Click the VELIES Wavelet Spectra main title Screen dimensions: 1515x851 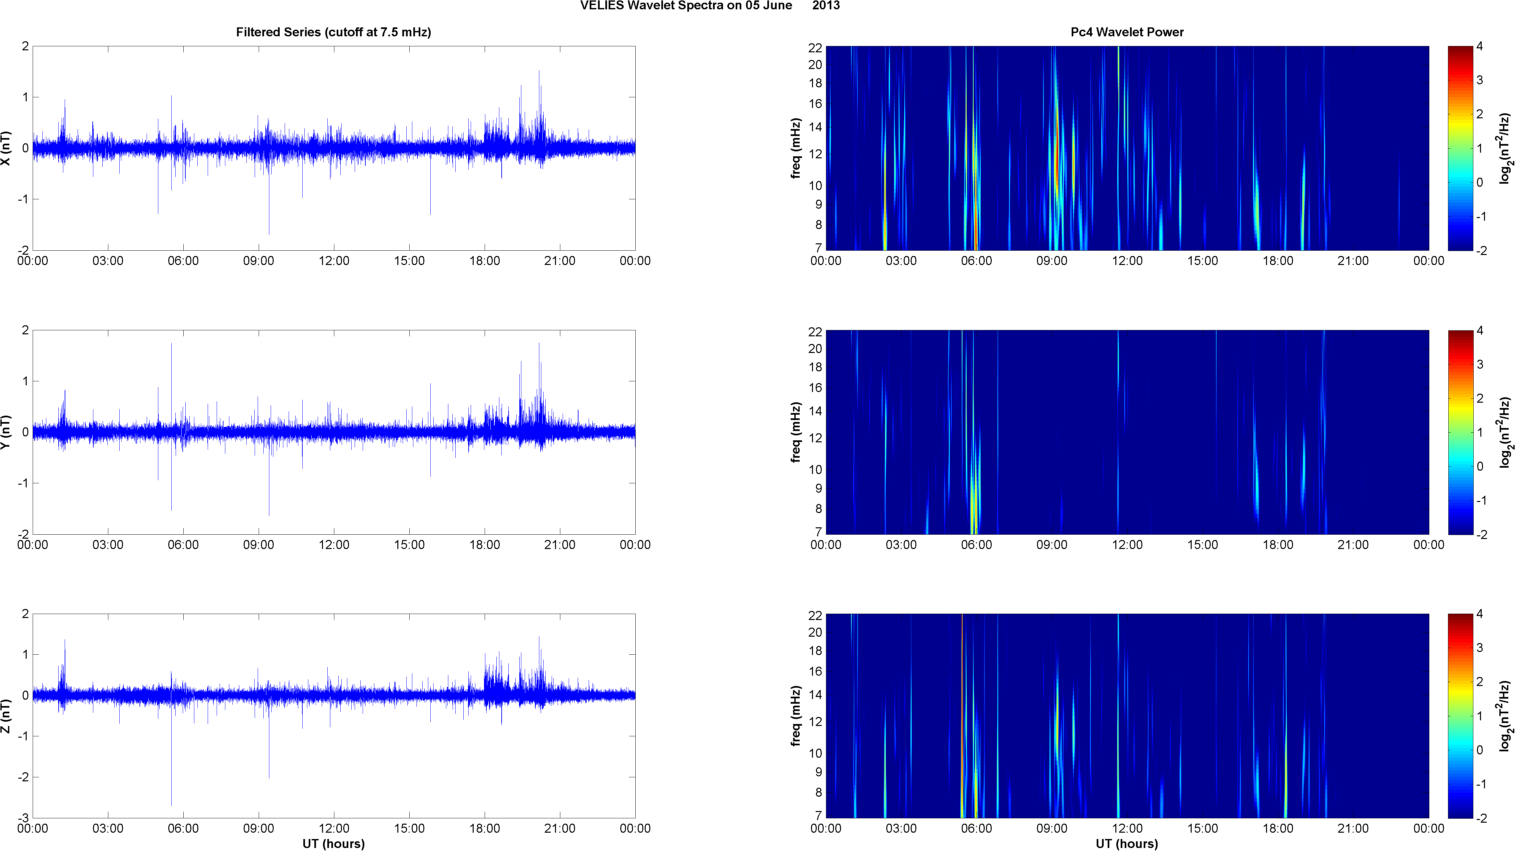(710, 6)
